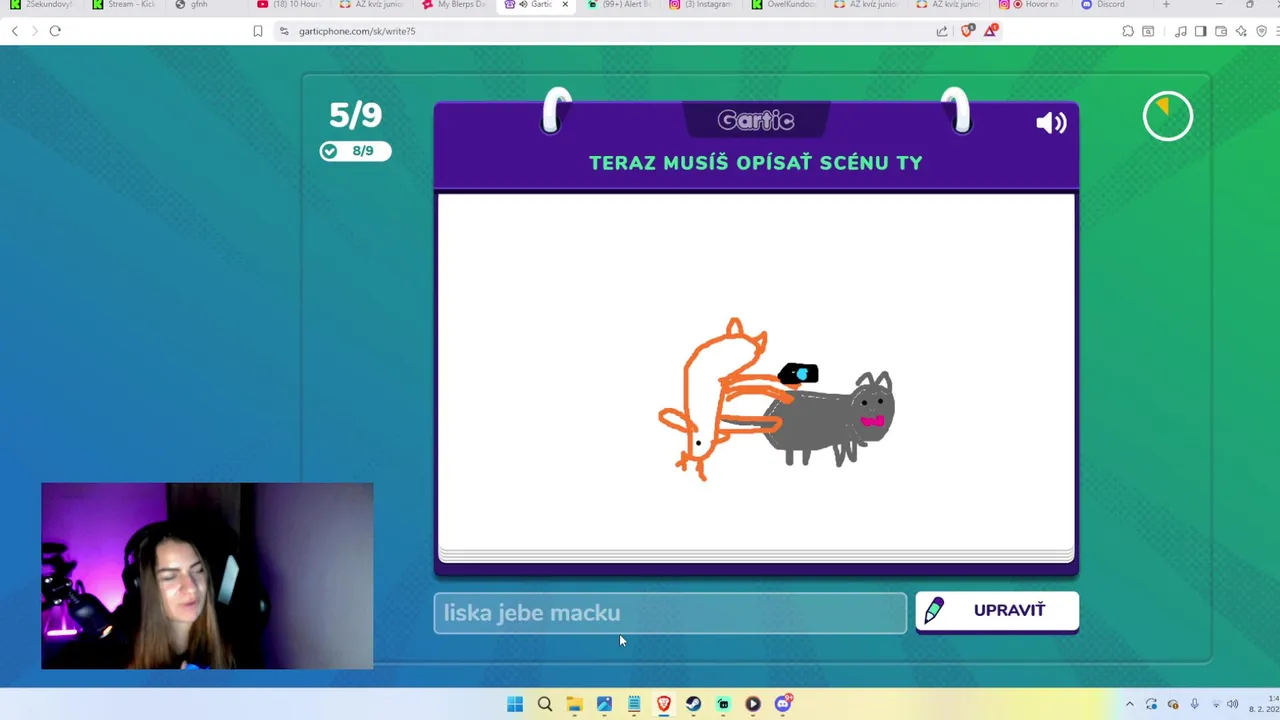Open Brave Rewards triangle icon
1280x720 pixels.
point(990,31)
